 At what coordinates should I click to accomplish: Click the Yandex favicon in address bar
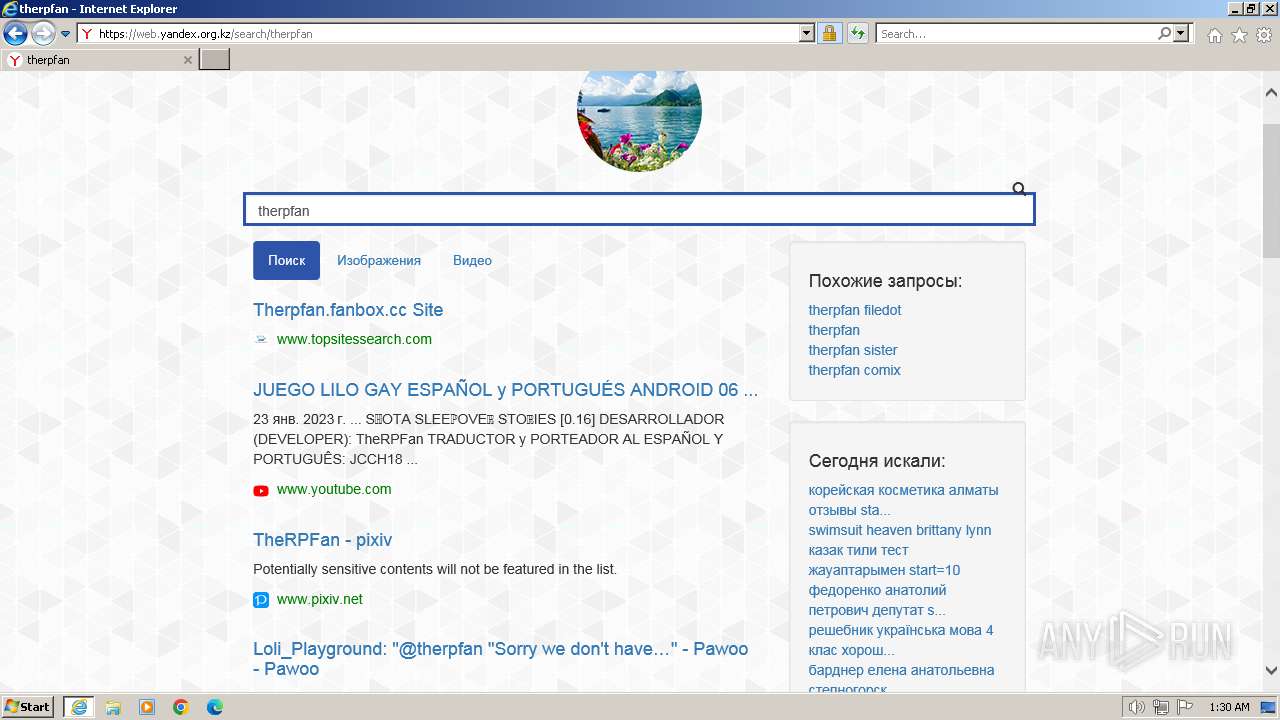(x=87, y=34)
